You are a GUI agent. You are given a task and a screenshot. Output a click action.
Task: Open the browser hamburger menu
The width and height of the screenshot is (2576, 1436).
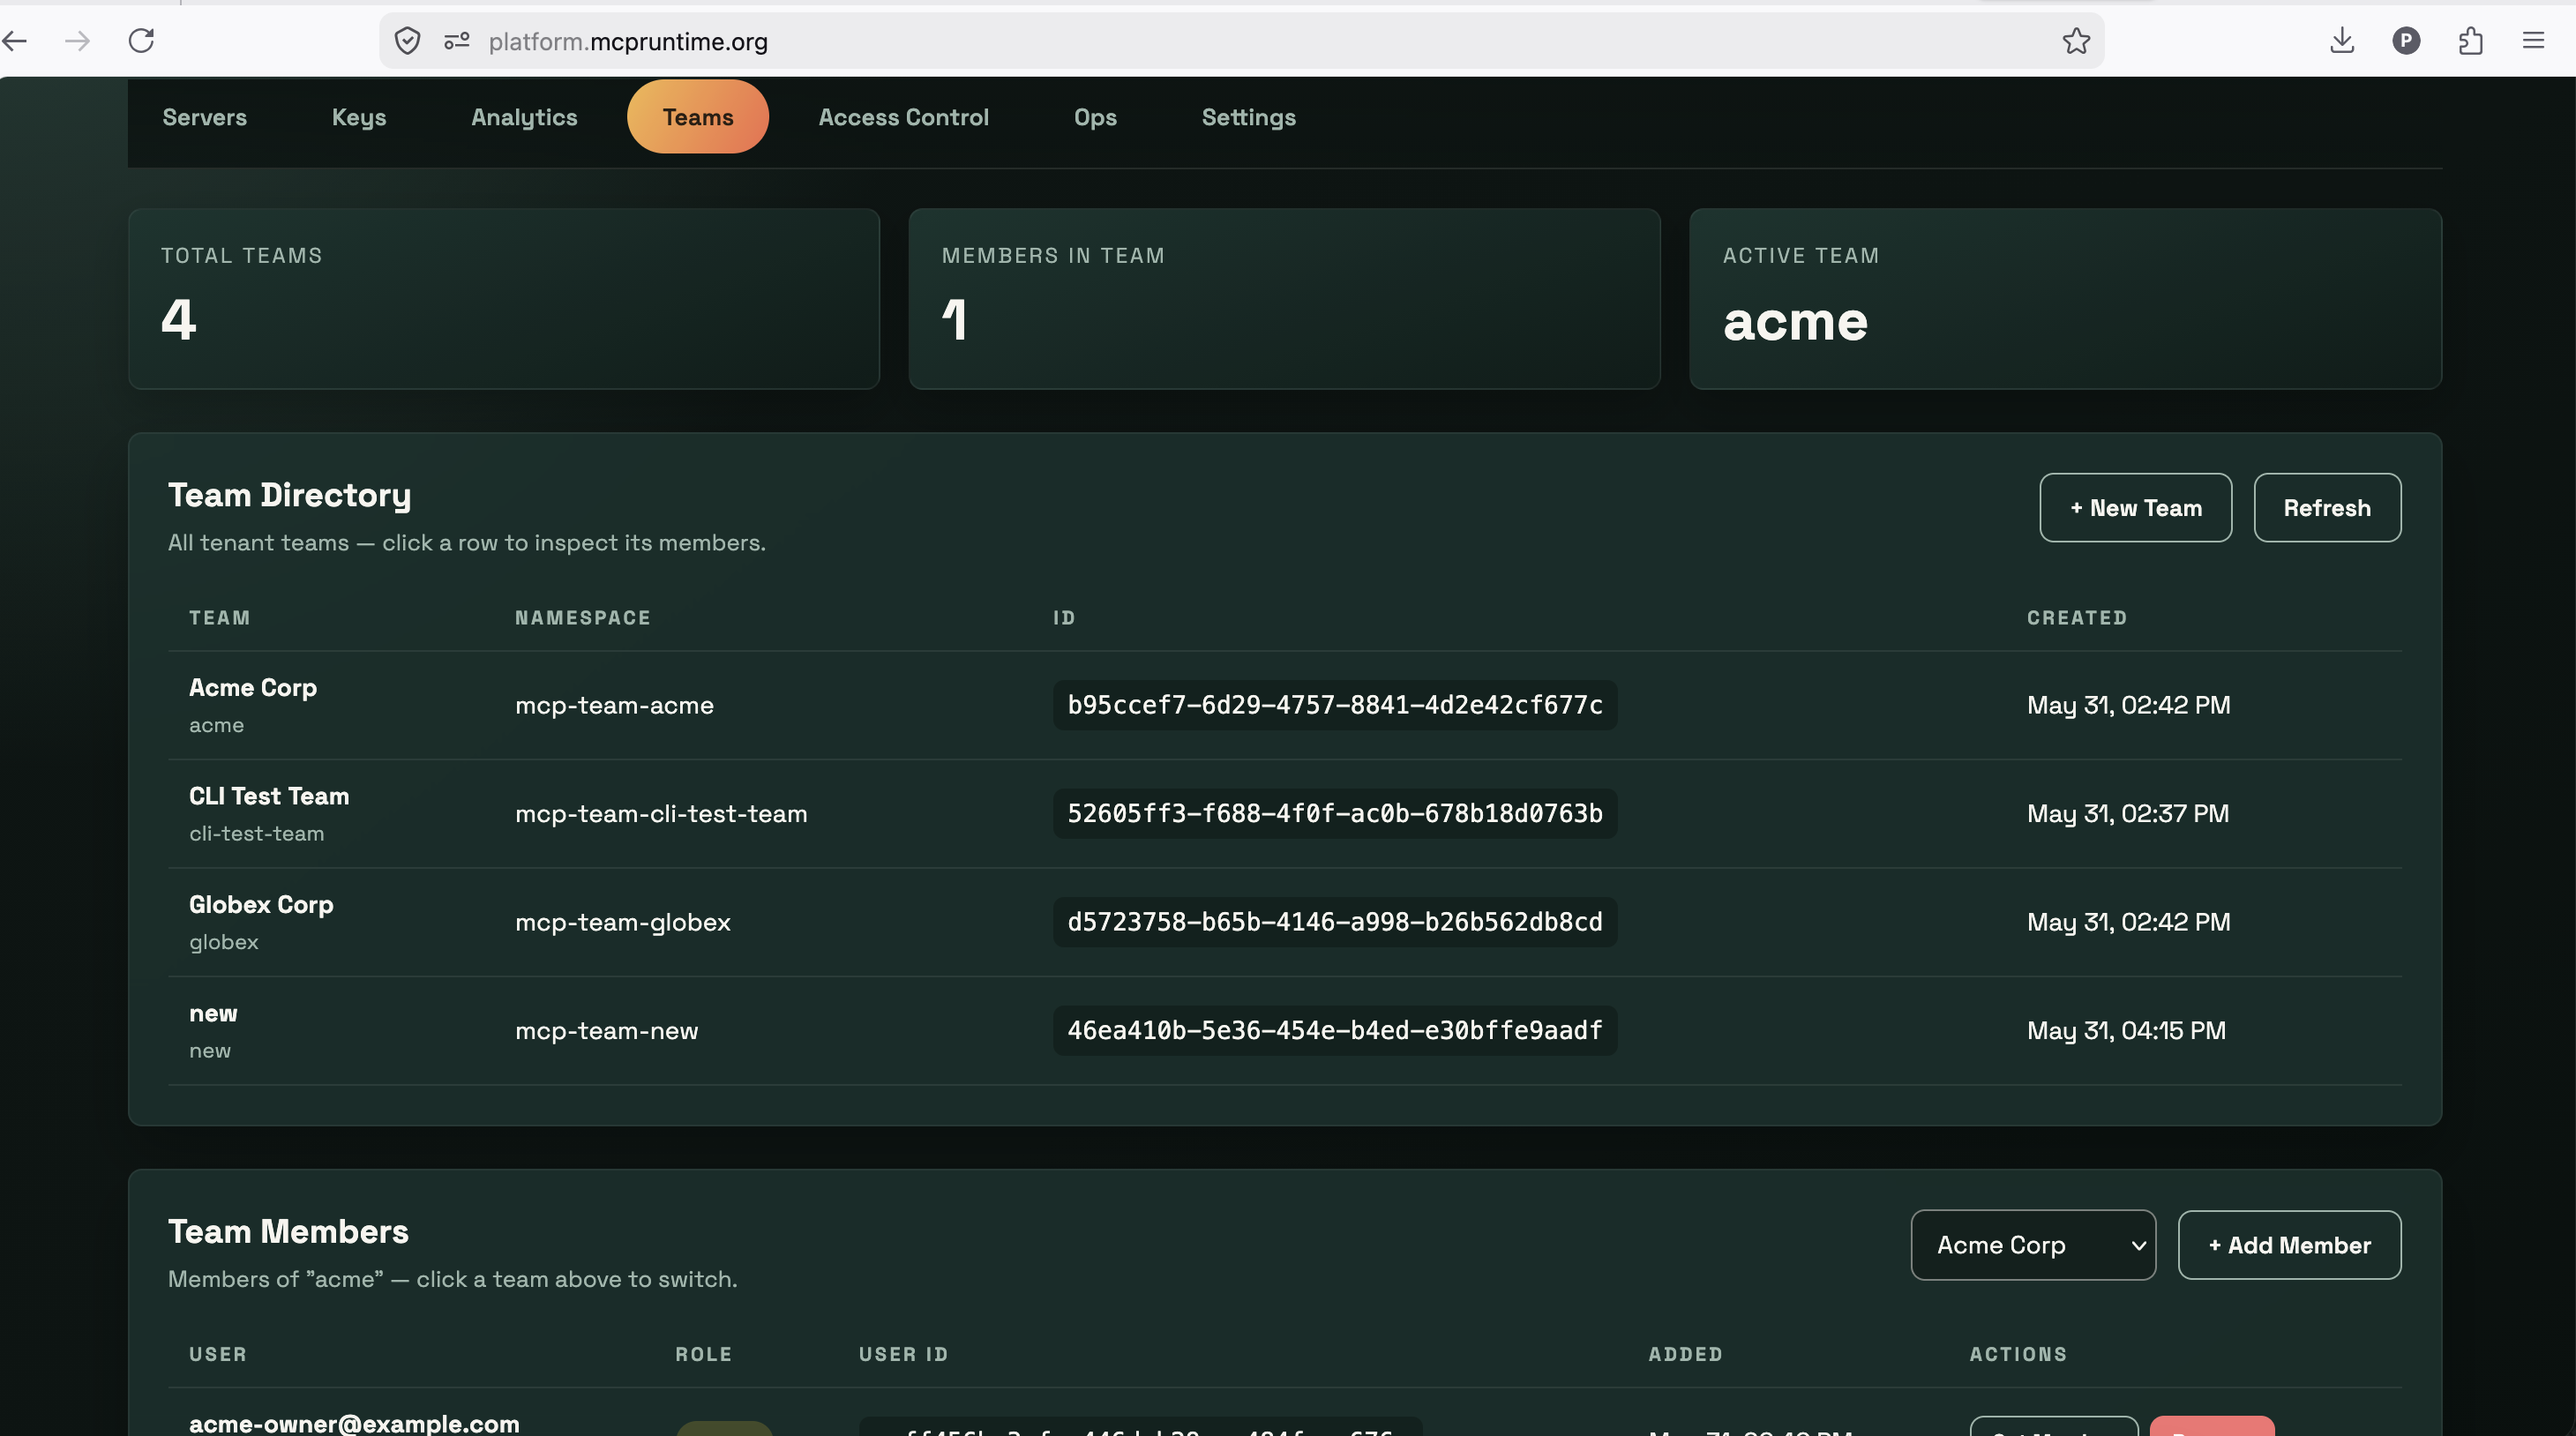(x=2533, y=41)
